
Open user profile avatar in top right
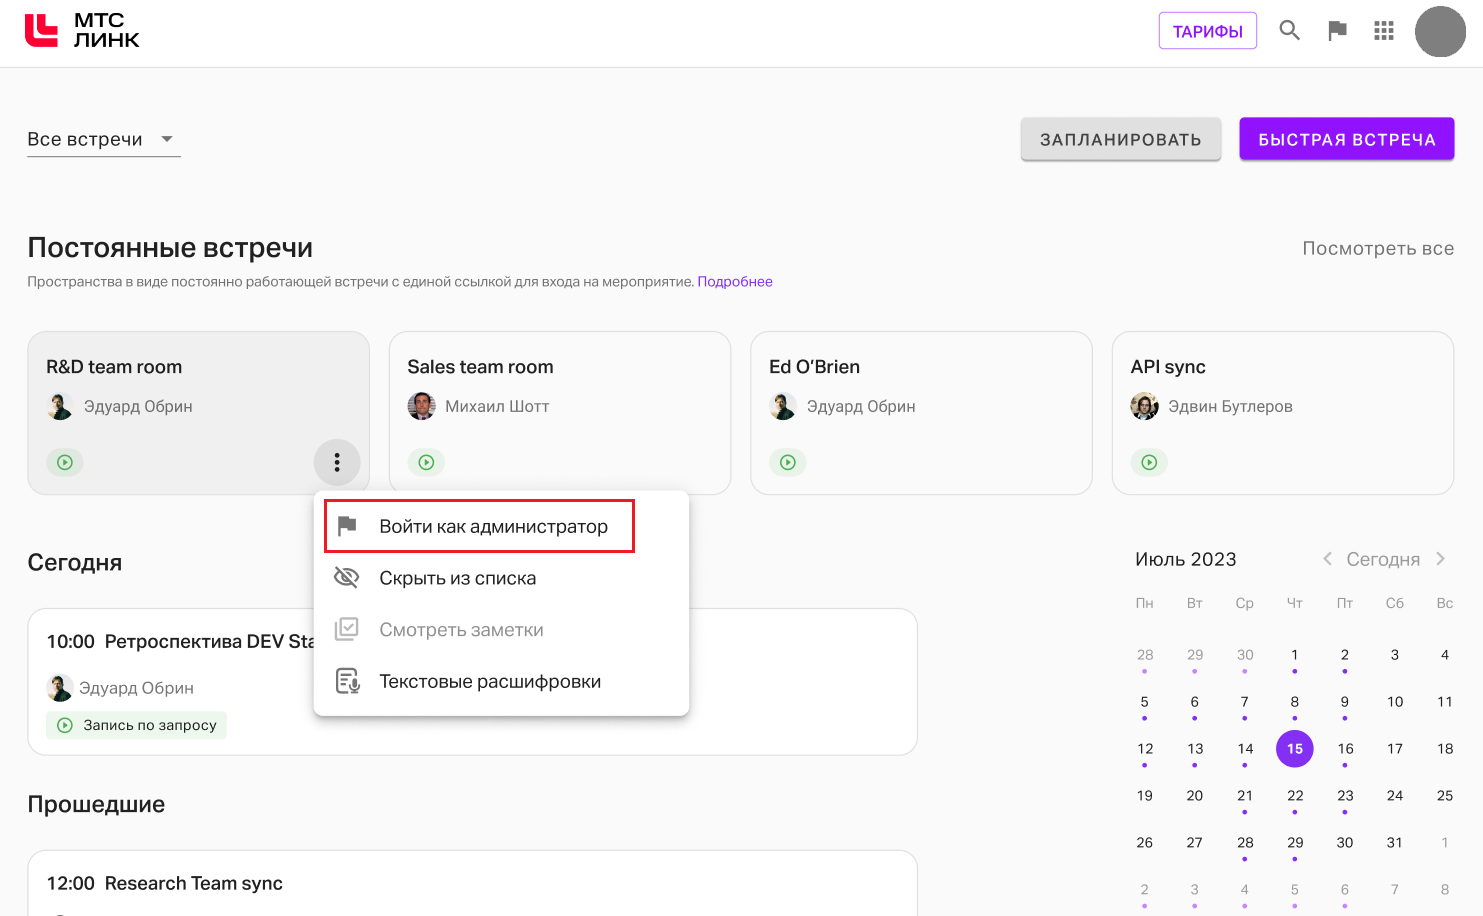[x=1440, y=32]
